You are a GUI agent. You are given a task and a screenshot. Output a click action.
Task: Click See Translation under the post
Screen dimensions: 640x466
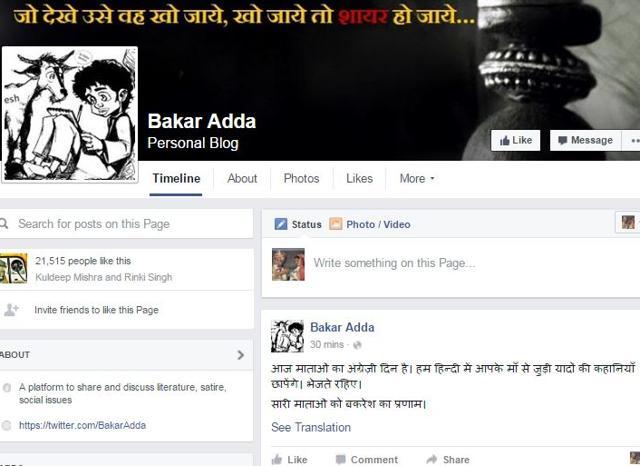point(311,427)
